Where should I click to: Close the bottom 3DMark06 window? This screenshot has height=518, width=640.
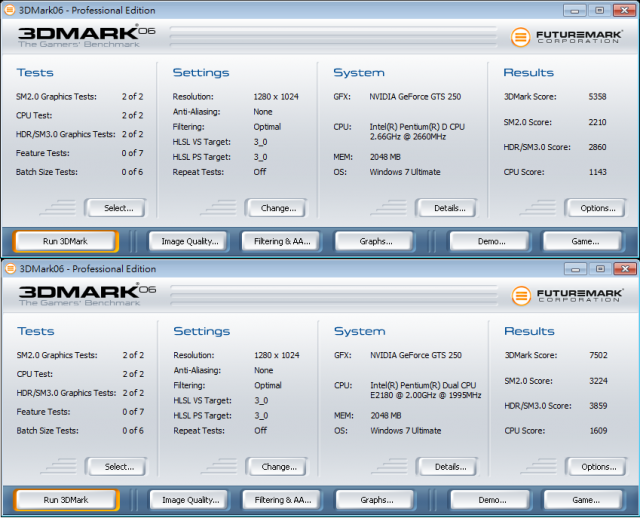click(625, 269)
